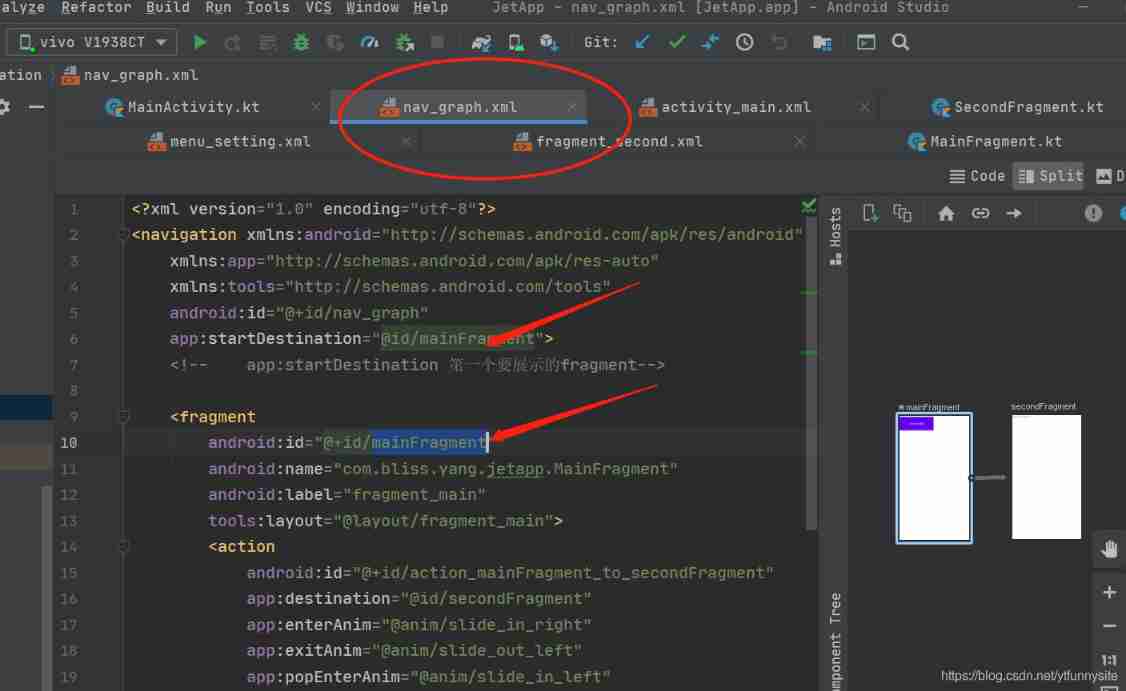Assign start destination with home icon
1126x691 pixels.
click(x=947, y=213)
